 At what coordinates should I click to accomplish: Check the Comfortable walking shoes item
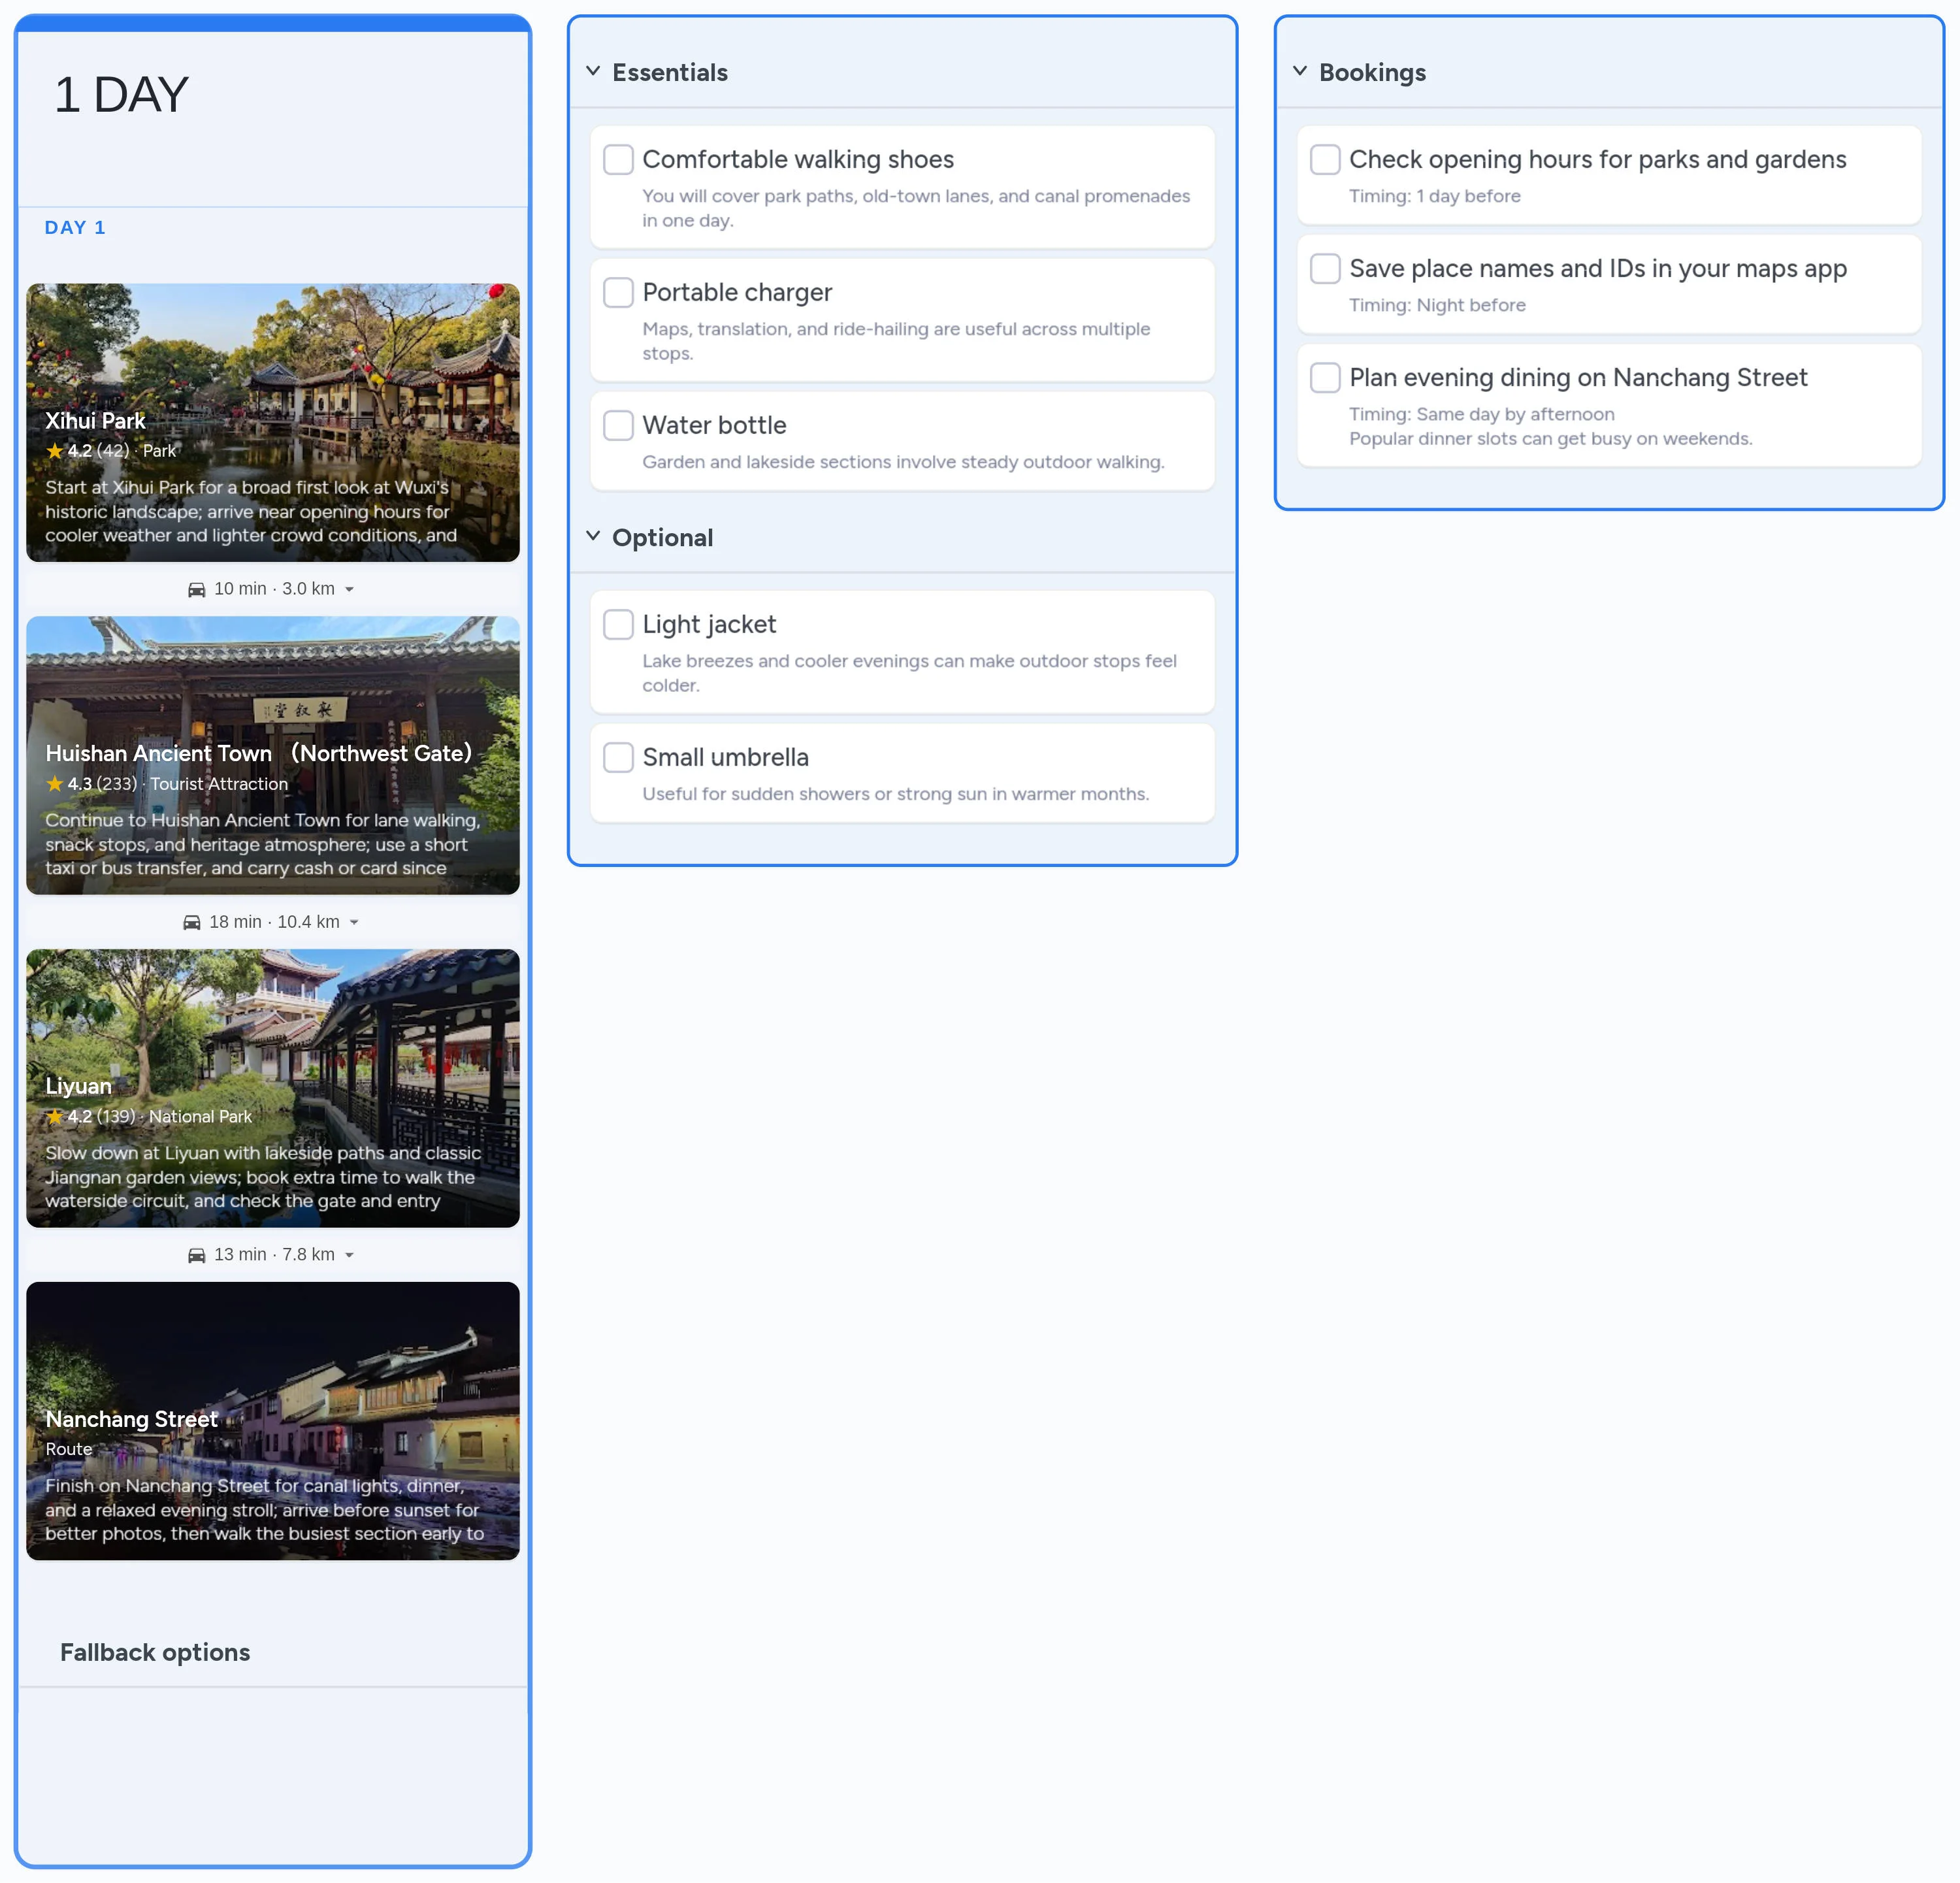(x=618, y=159)
